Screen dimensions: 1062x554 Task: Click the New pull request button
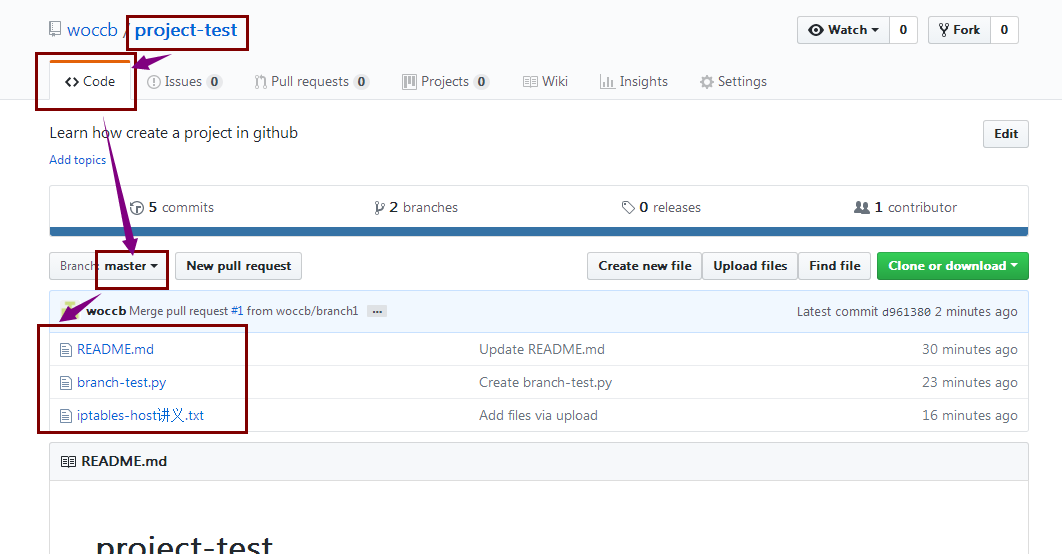[x=238, y=266]
